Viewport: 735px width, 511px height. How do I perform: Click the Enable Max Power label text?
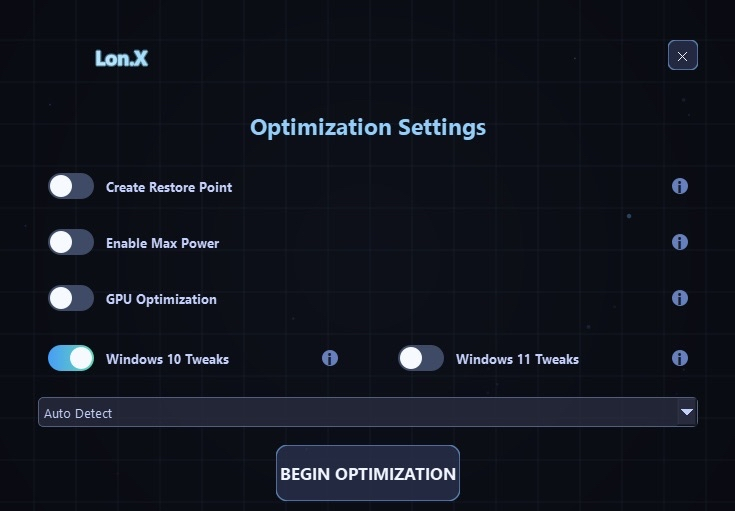point(162,243)
